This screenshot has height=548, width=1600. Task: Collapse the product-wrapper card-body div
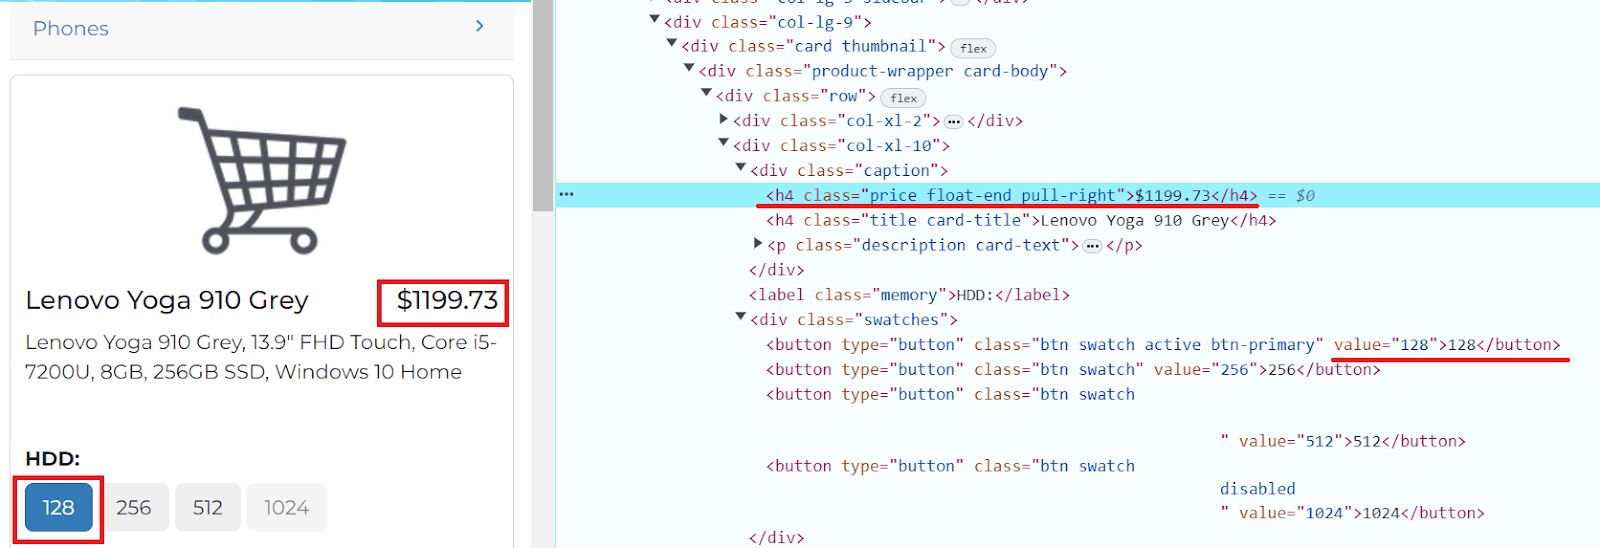pyautogui.click(x=689, y=69)
